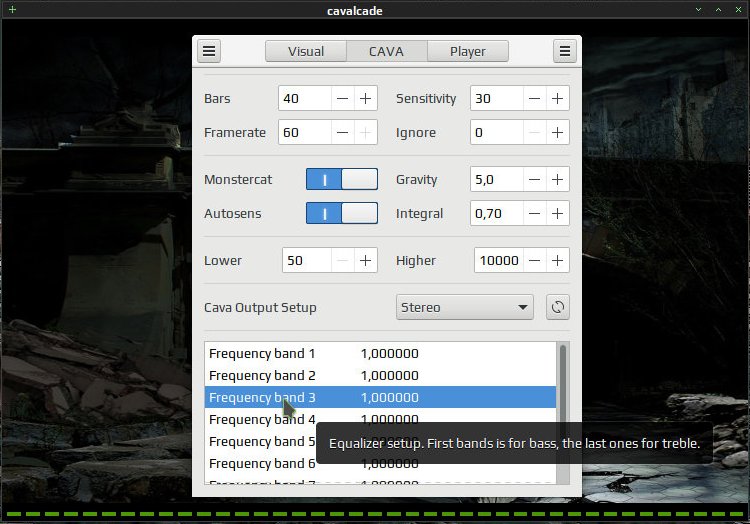Screen dimensions: 750x524
Task: Open the left hamburger menu
Action: [209, 51]
